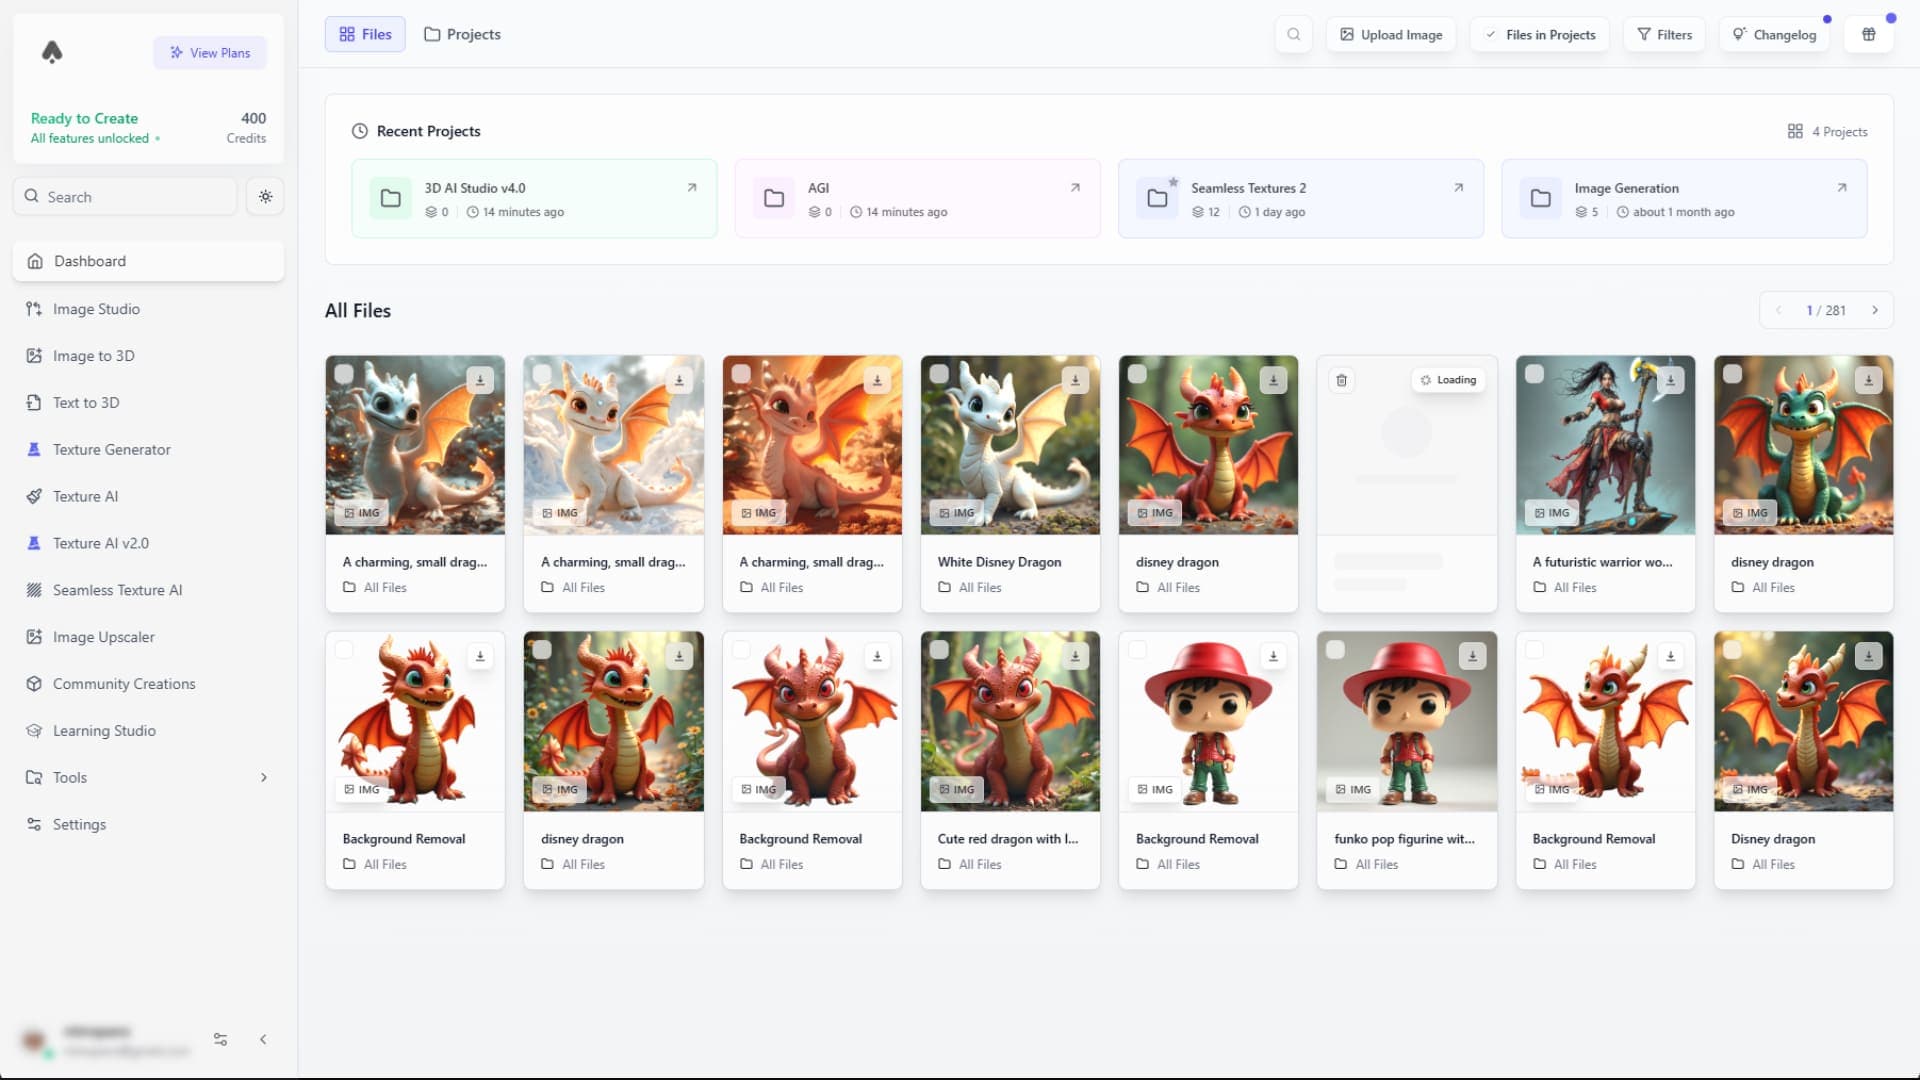Viewport: 1920px width, 1080px height.
Task: Select the Image Upscaler tool
Action: [103, 637]
